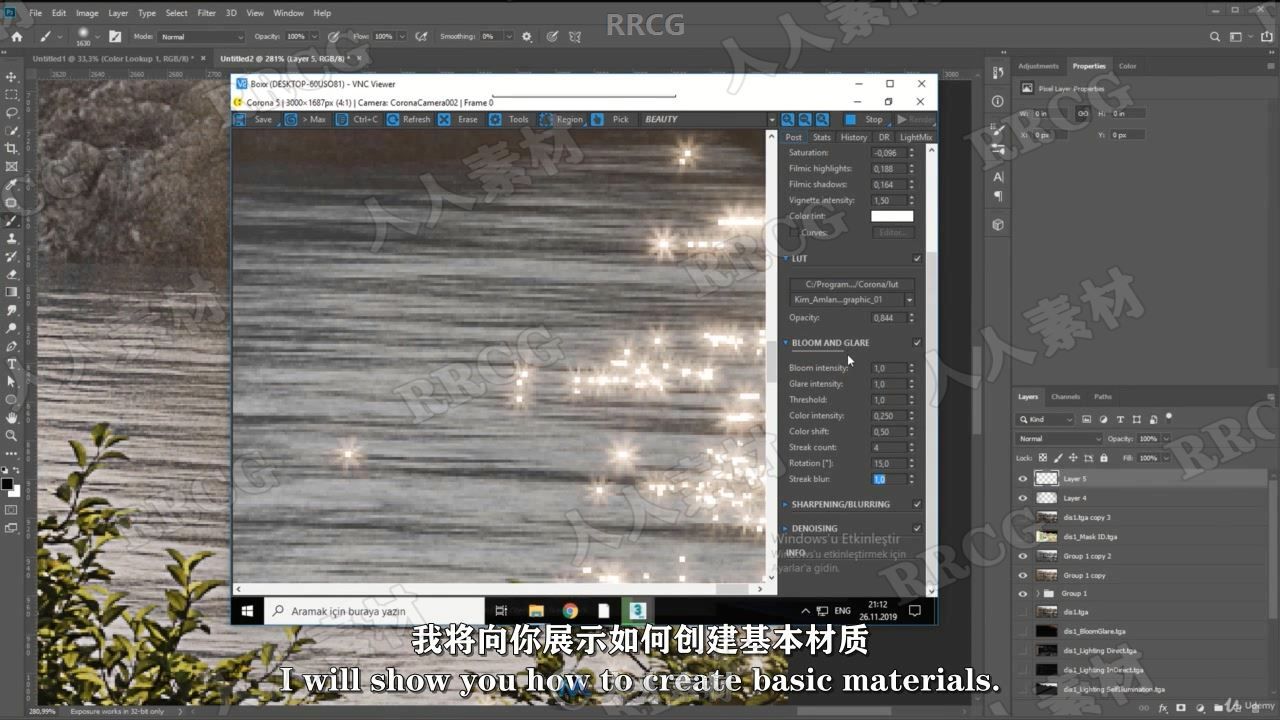Switch to the Channels tab

tap(1065, 397)
